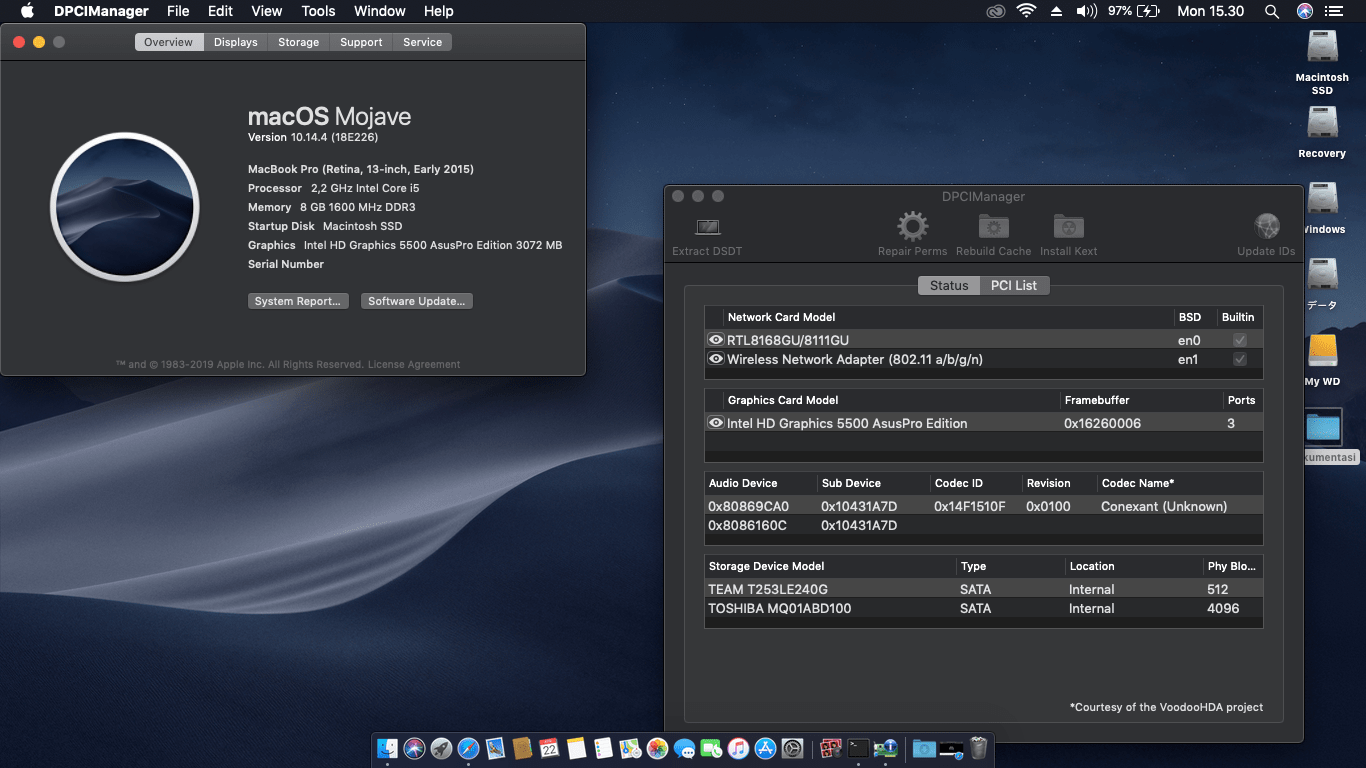The width and height of the screenshot is (1366, 768).
Task: Switch to the PCI List tab
Action: [x=1014, y=285]
